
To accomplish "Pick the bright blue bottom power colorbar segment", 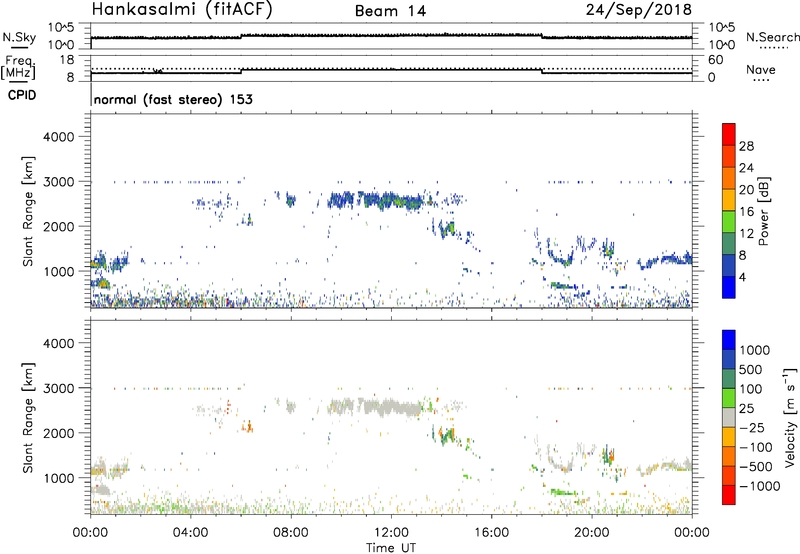I will point(729,287).
